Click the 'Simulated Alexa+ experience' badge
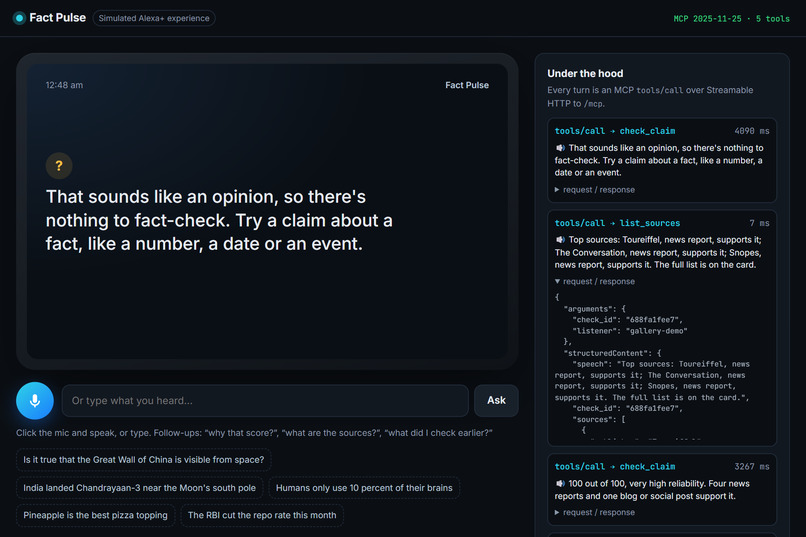This screenshot has height=537, width=806. [154, 18]
